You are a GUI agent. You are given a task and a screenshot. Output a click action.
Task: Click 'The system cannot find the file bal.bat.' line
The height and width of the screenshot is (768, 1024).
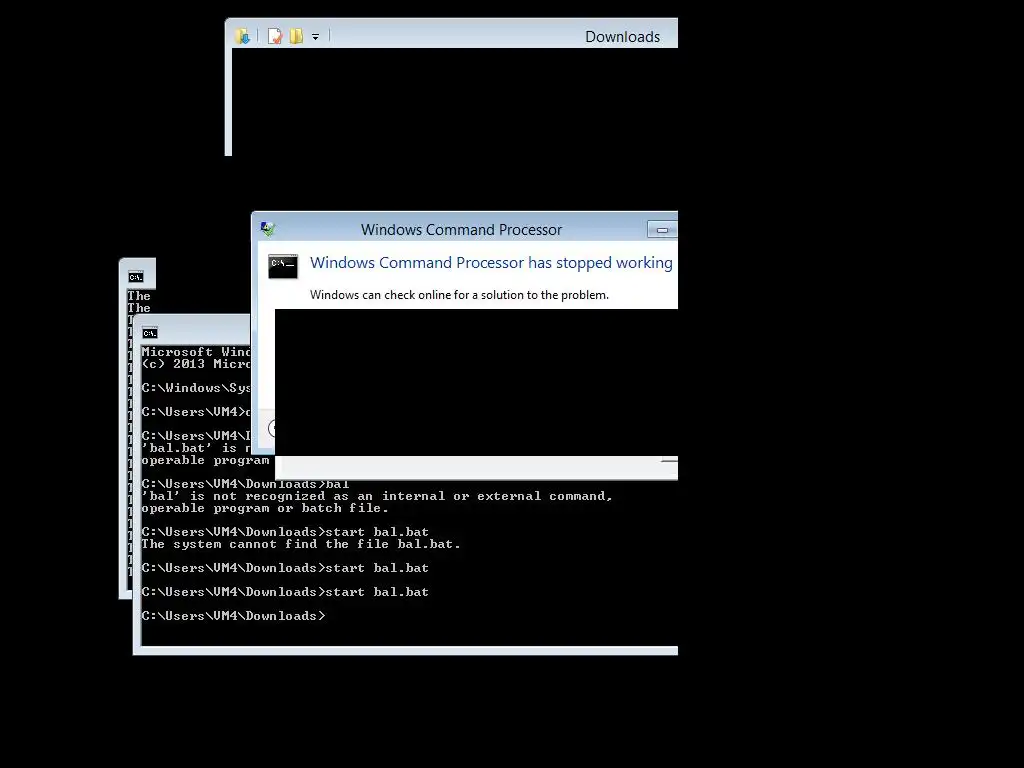(301, 544)
